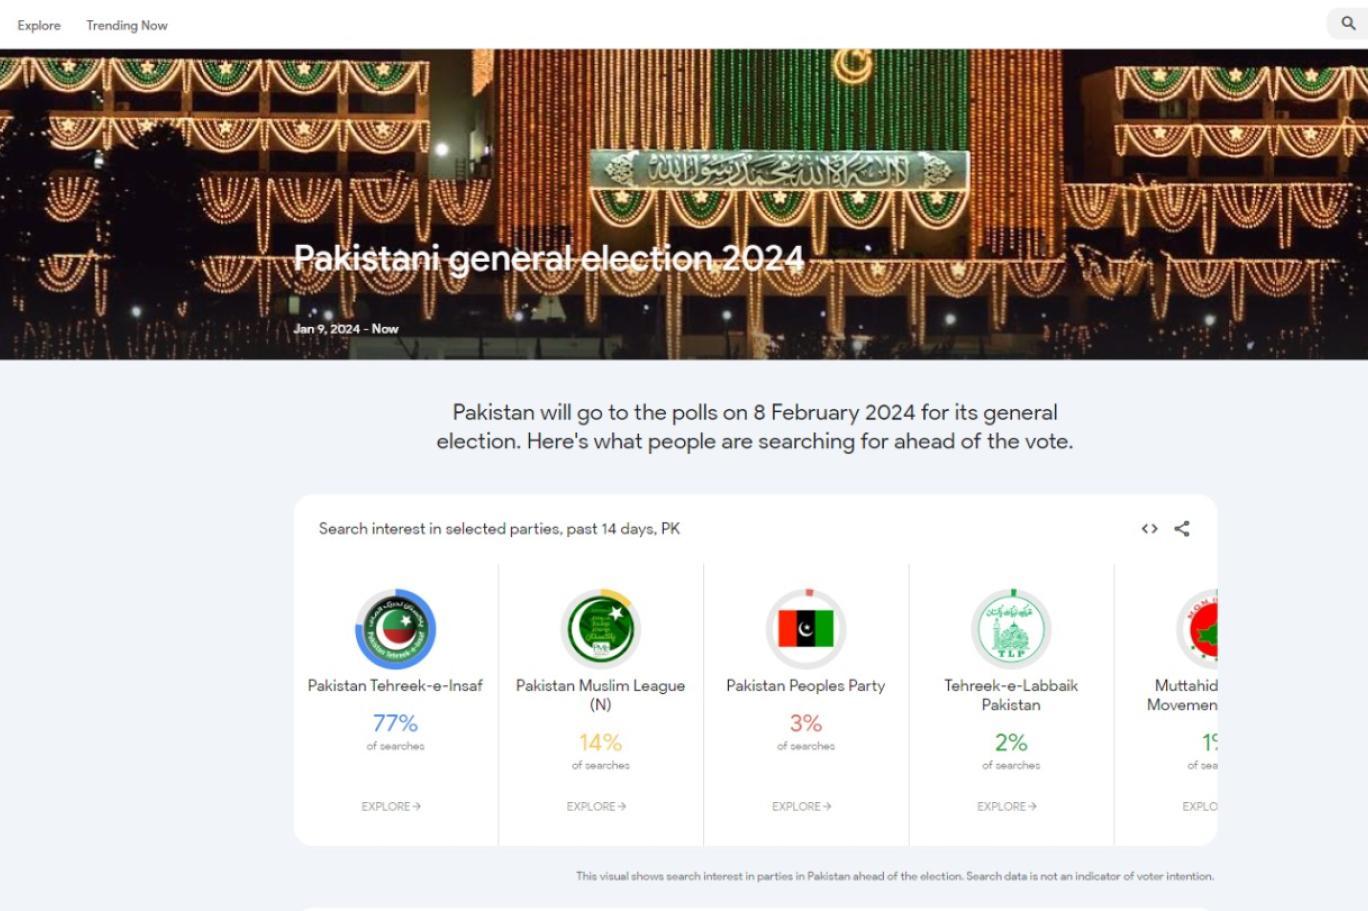This screenshot has height=911, width=1368.
Task: Open the embed code icon on the card
Action: (x=1148, y=528)
